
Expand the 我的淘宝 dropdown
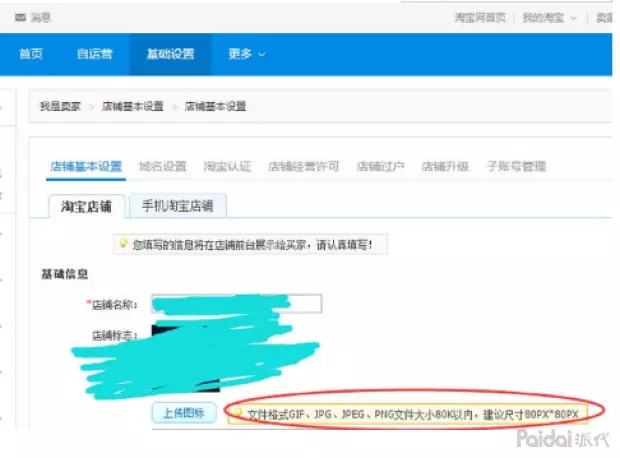pos(549,18)
